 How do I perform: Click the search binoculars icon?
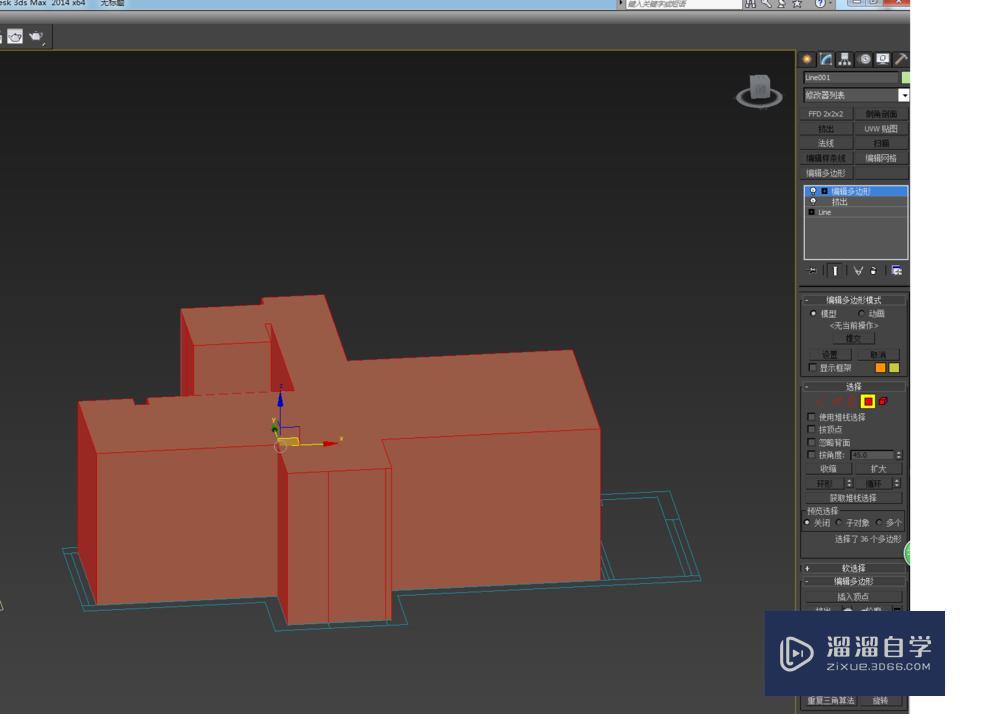pyautogui.click(x=751, y=3)
